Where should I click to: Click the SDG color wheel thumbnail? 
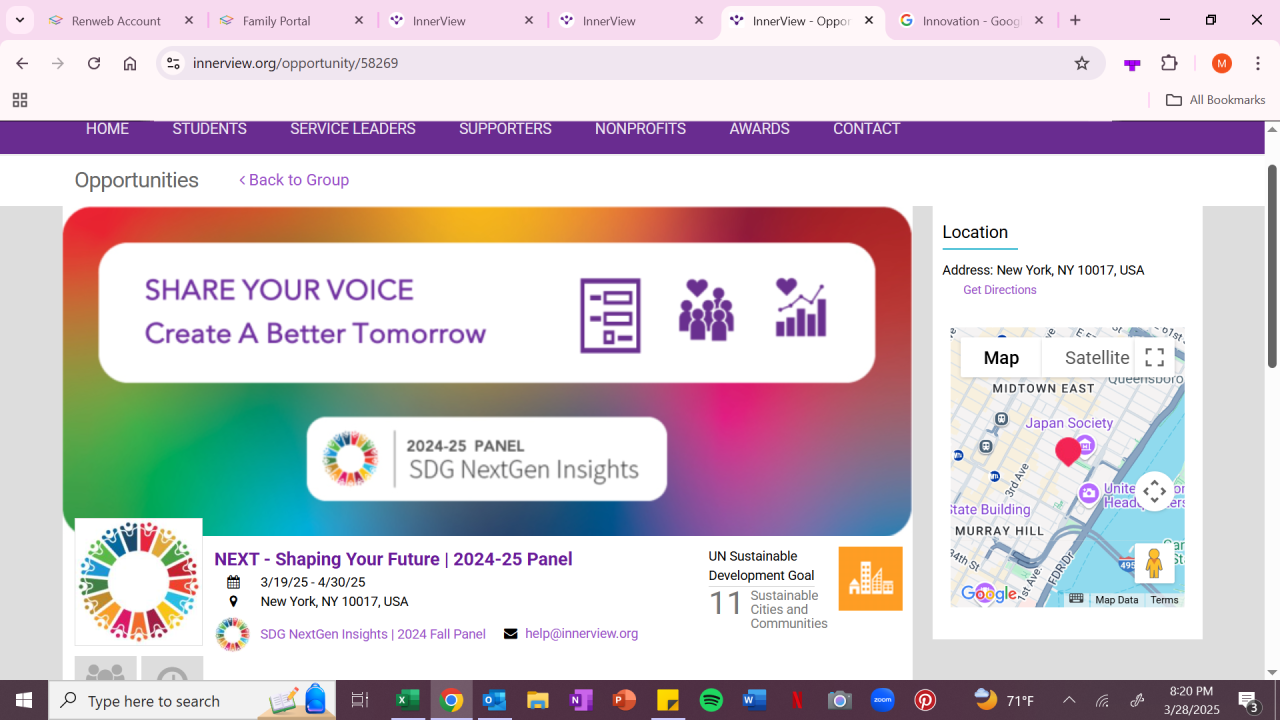point(139,582)
